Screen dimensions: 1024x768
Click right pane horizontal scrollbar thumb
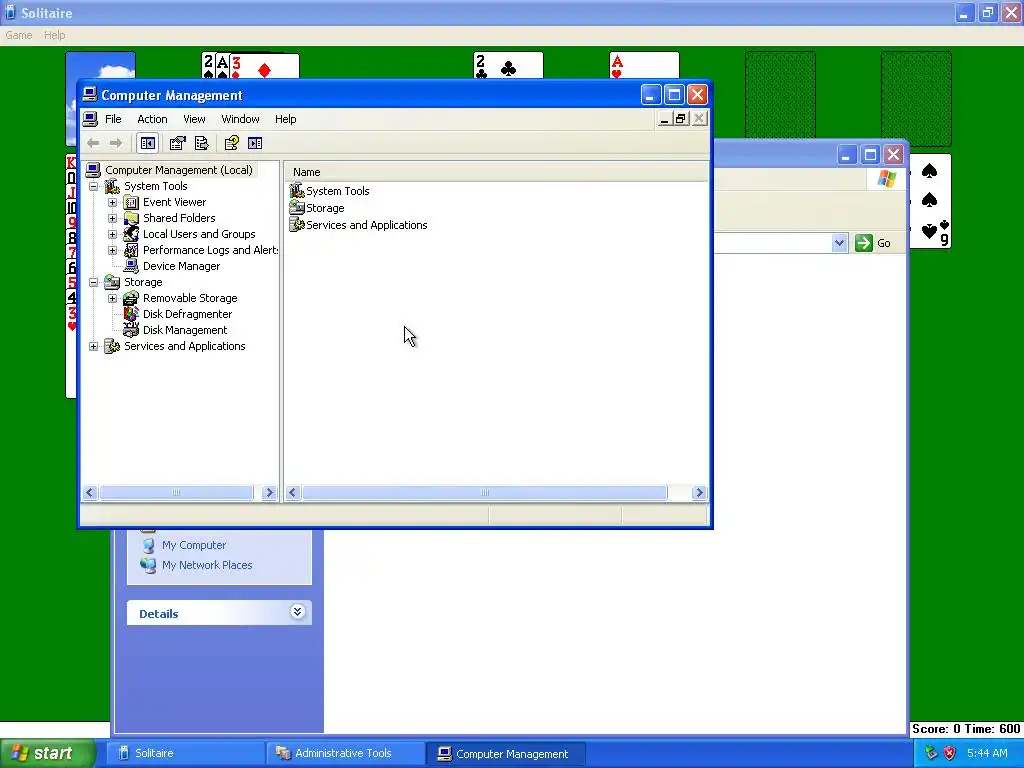[485, 492]
